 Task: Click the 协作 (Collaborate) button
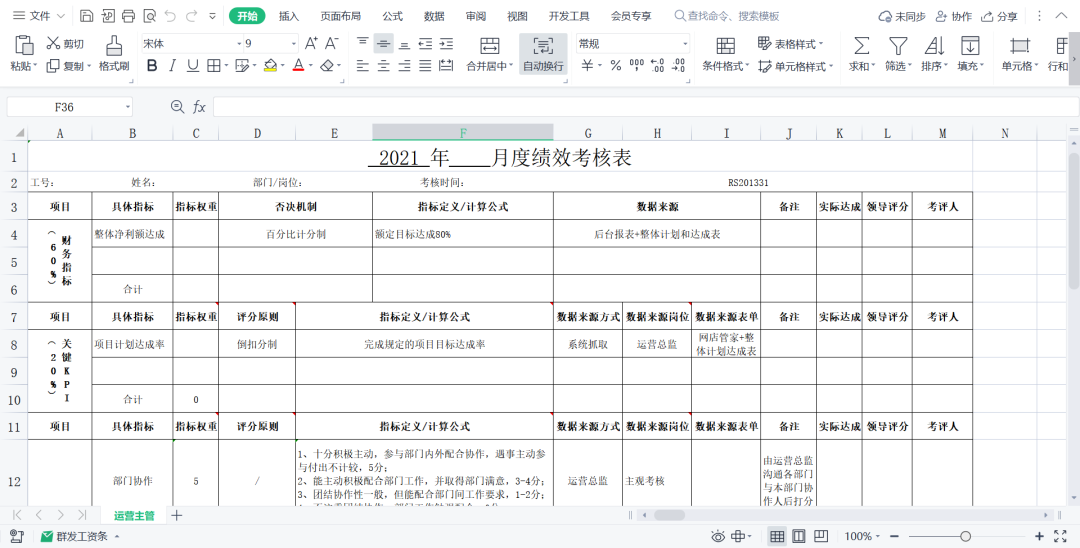[x=953, y=16]
